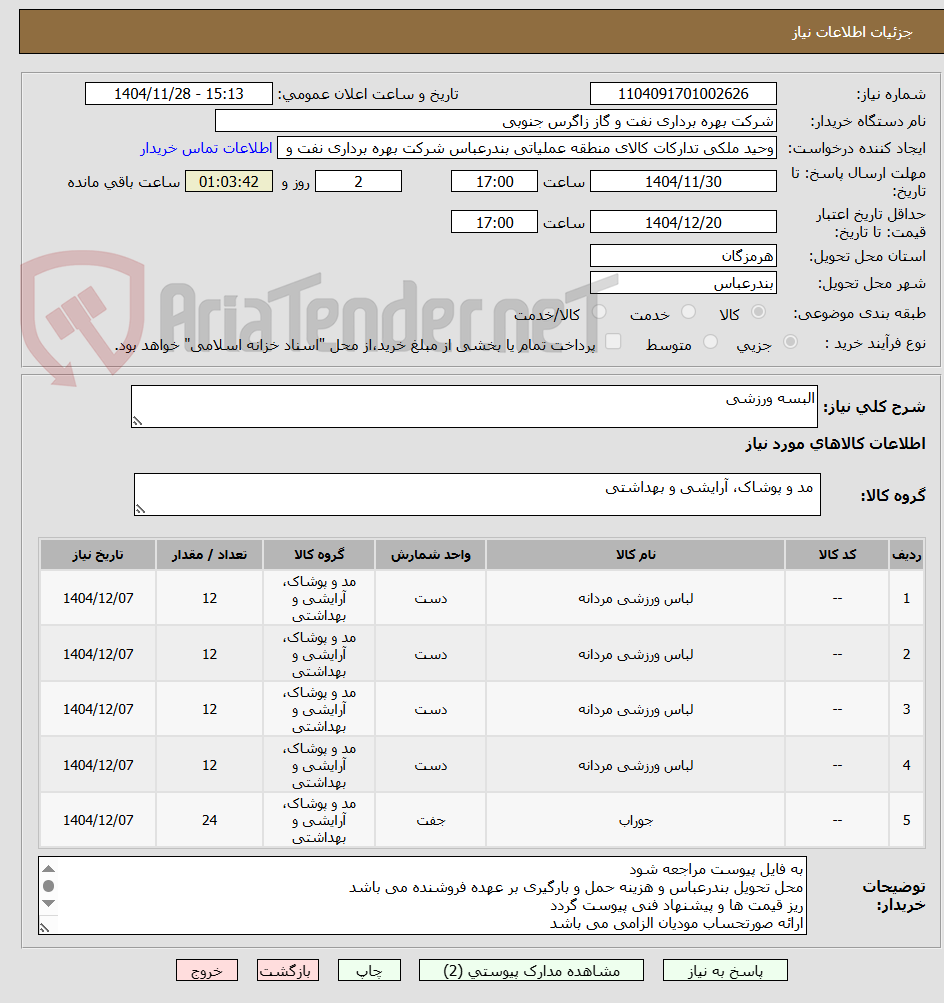Click لباس ورزشی مردانه in row 3
Screen dimensions: 944x1003
coord(636,709)
